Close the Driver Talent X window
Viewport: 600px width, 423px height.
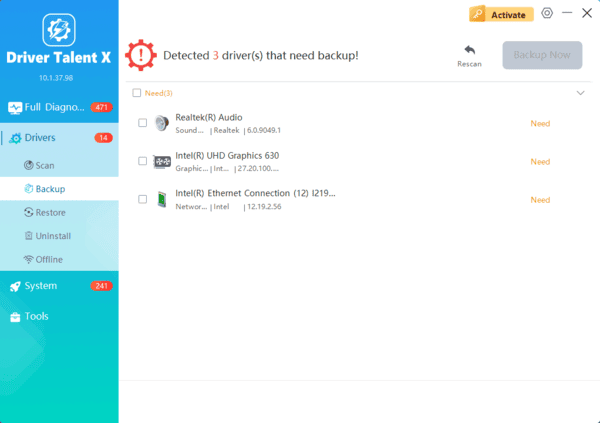tap(587, 13)
